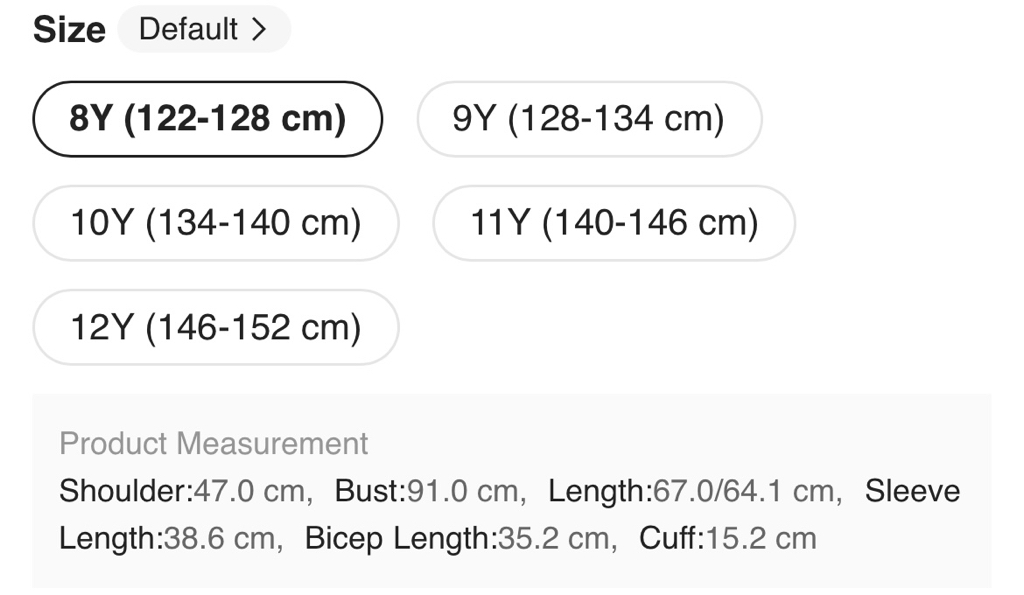This screenshot has height=595, width=1024.
Task: Click the 15.2 cm cuff value
Action: [x=761, y=538]
